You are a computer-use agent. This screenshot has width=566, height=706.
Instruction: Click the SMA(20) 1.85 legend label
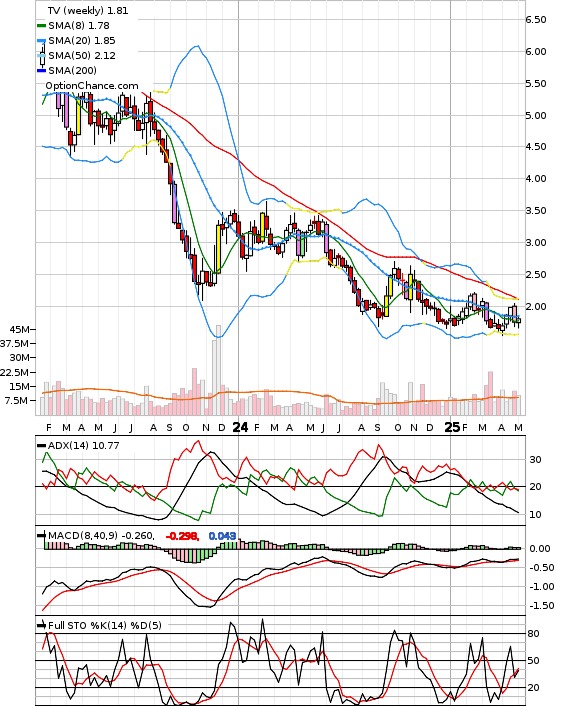click(x=82, y=41)
